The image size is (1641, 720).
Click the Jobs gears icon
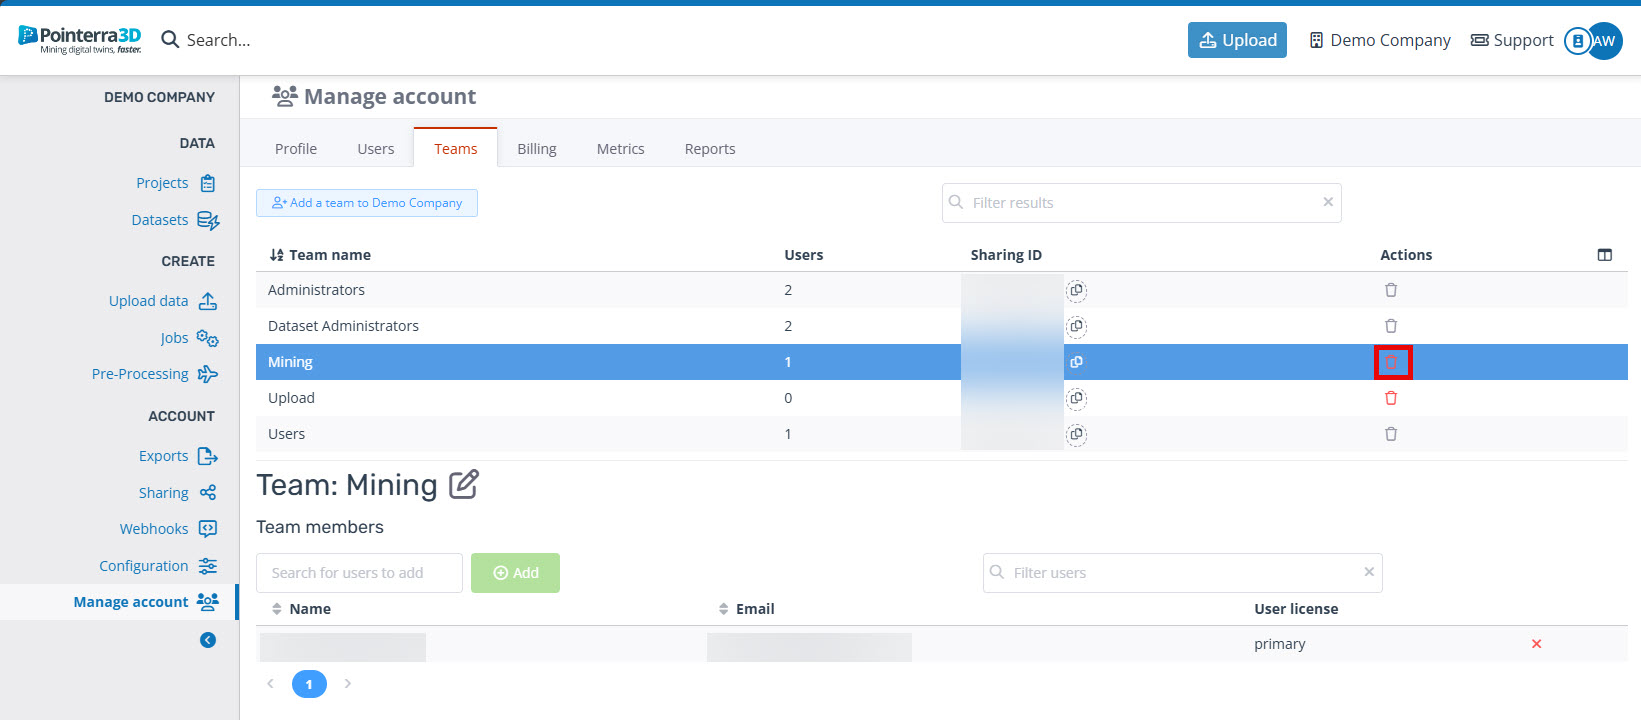208,338
